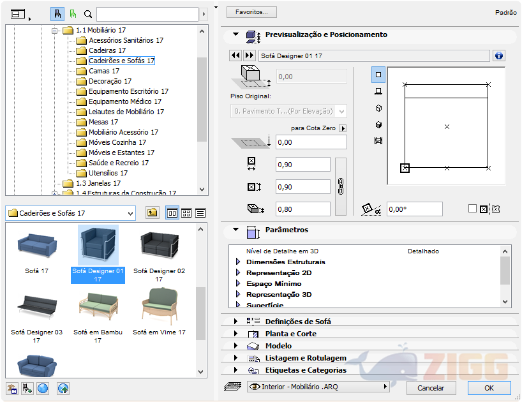
Task: Expand Espaço Mínimo parameter group
Action: pos(238,283)
